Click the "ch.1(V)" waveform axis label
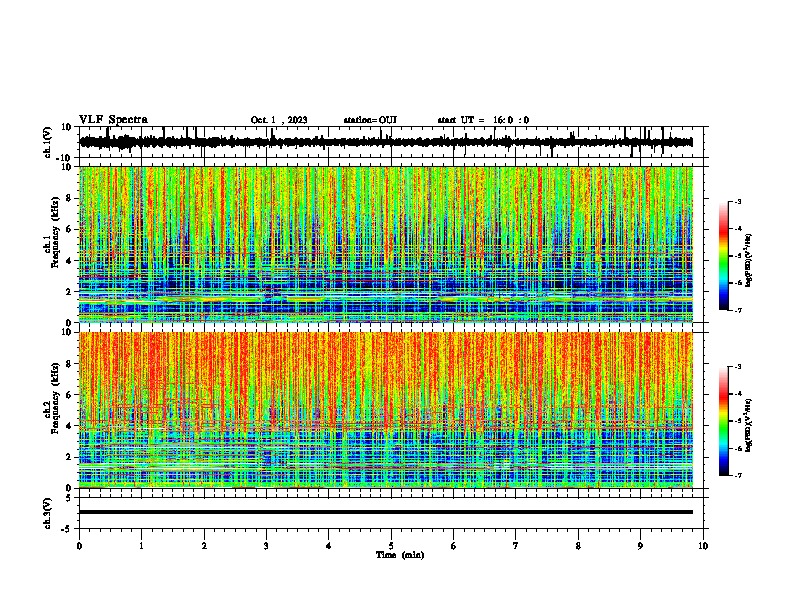The height and width of the screenshot is (612, 792). point(48,142)
